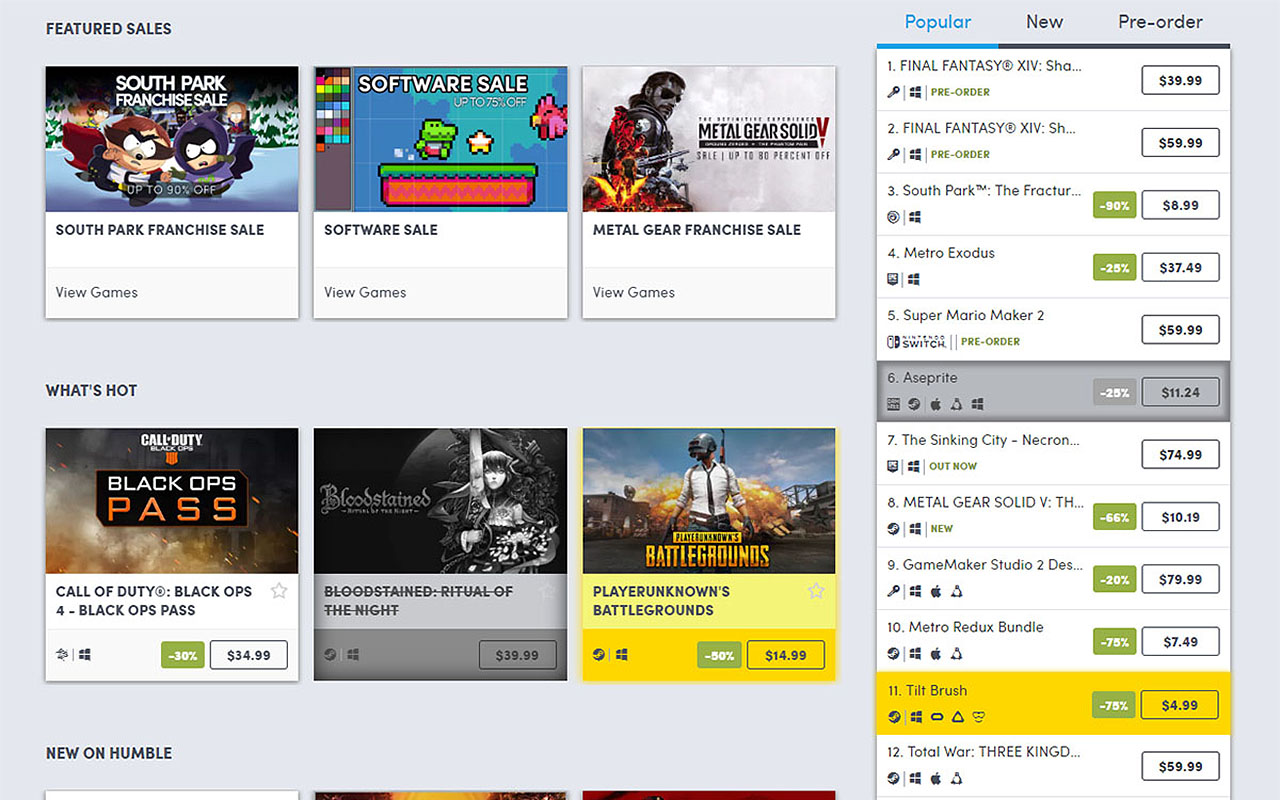Click the title 5. Super Mario Maker 2
The height and width of the screenshot is (800, 1280).
(966, 315)
